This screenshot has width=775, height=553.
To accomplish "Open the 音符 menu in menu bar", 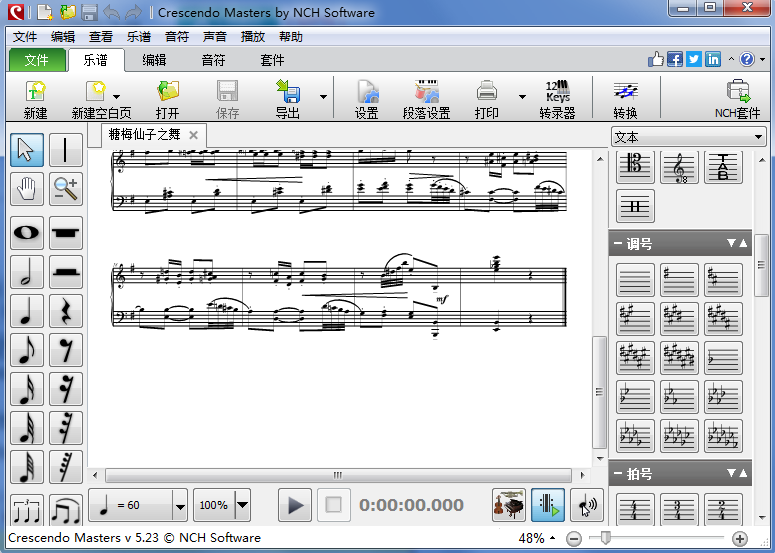I will [177, 37].
